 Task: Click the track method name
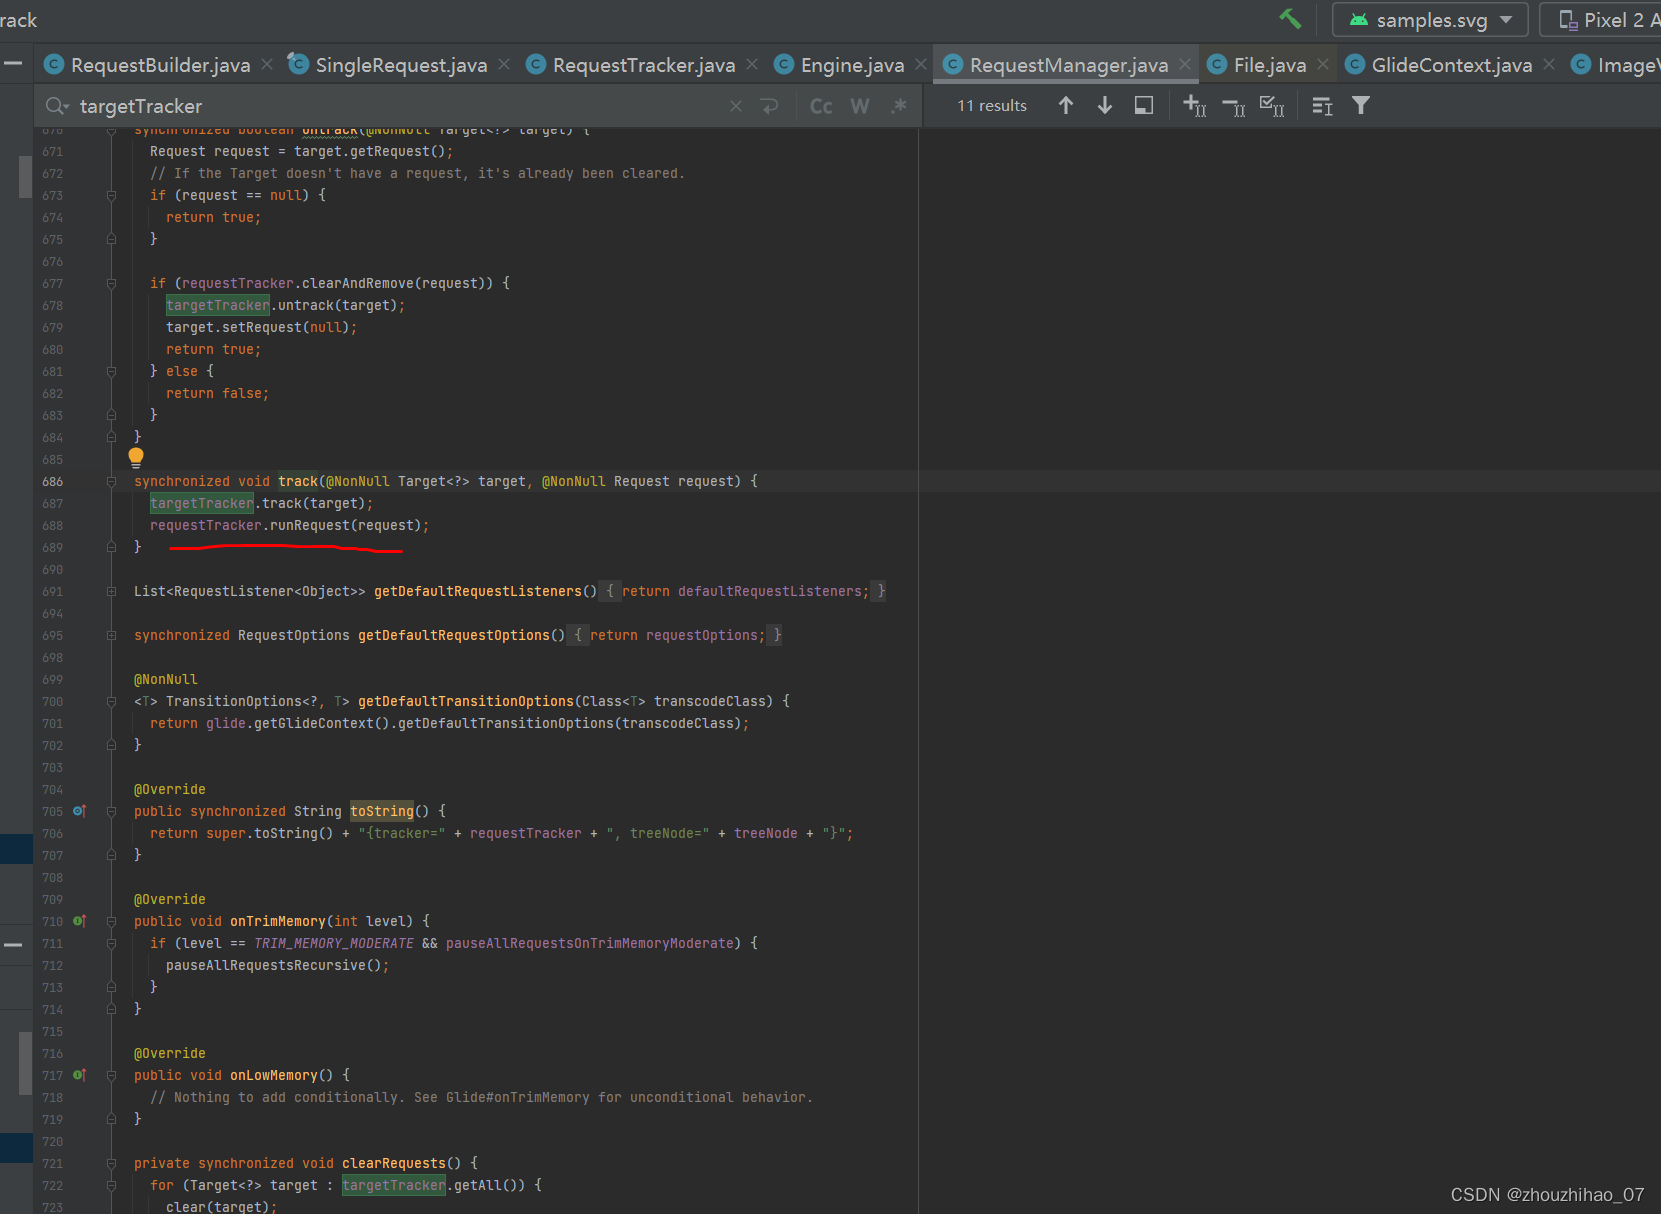click(x=298, y=481)
